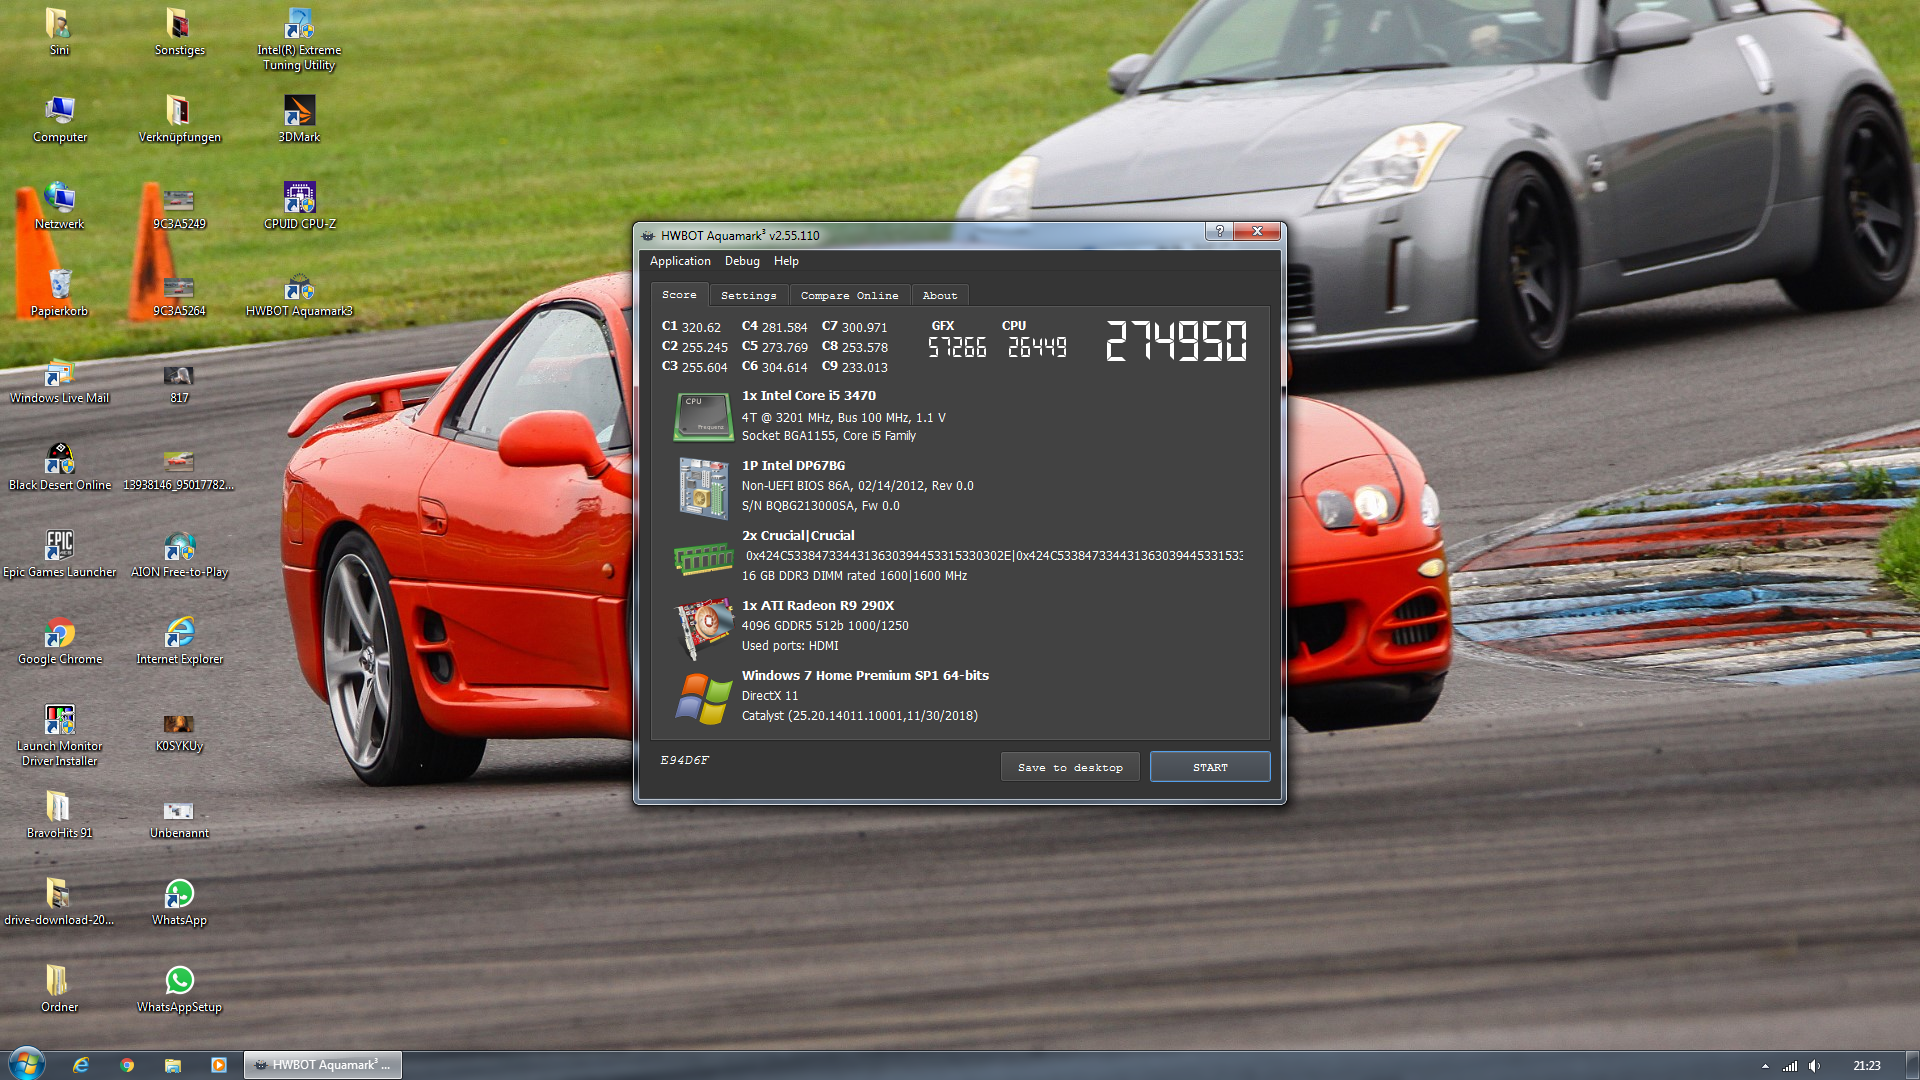
Task: Open the Sini folder icon
Action: [59, 31]
